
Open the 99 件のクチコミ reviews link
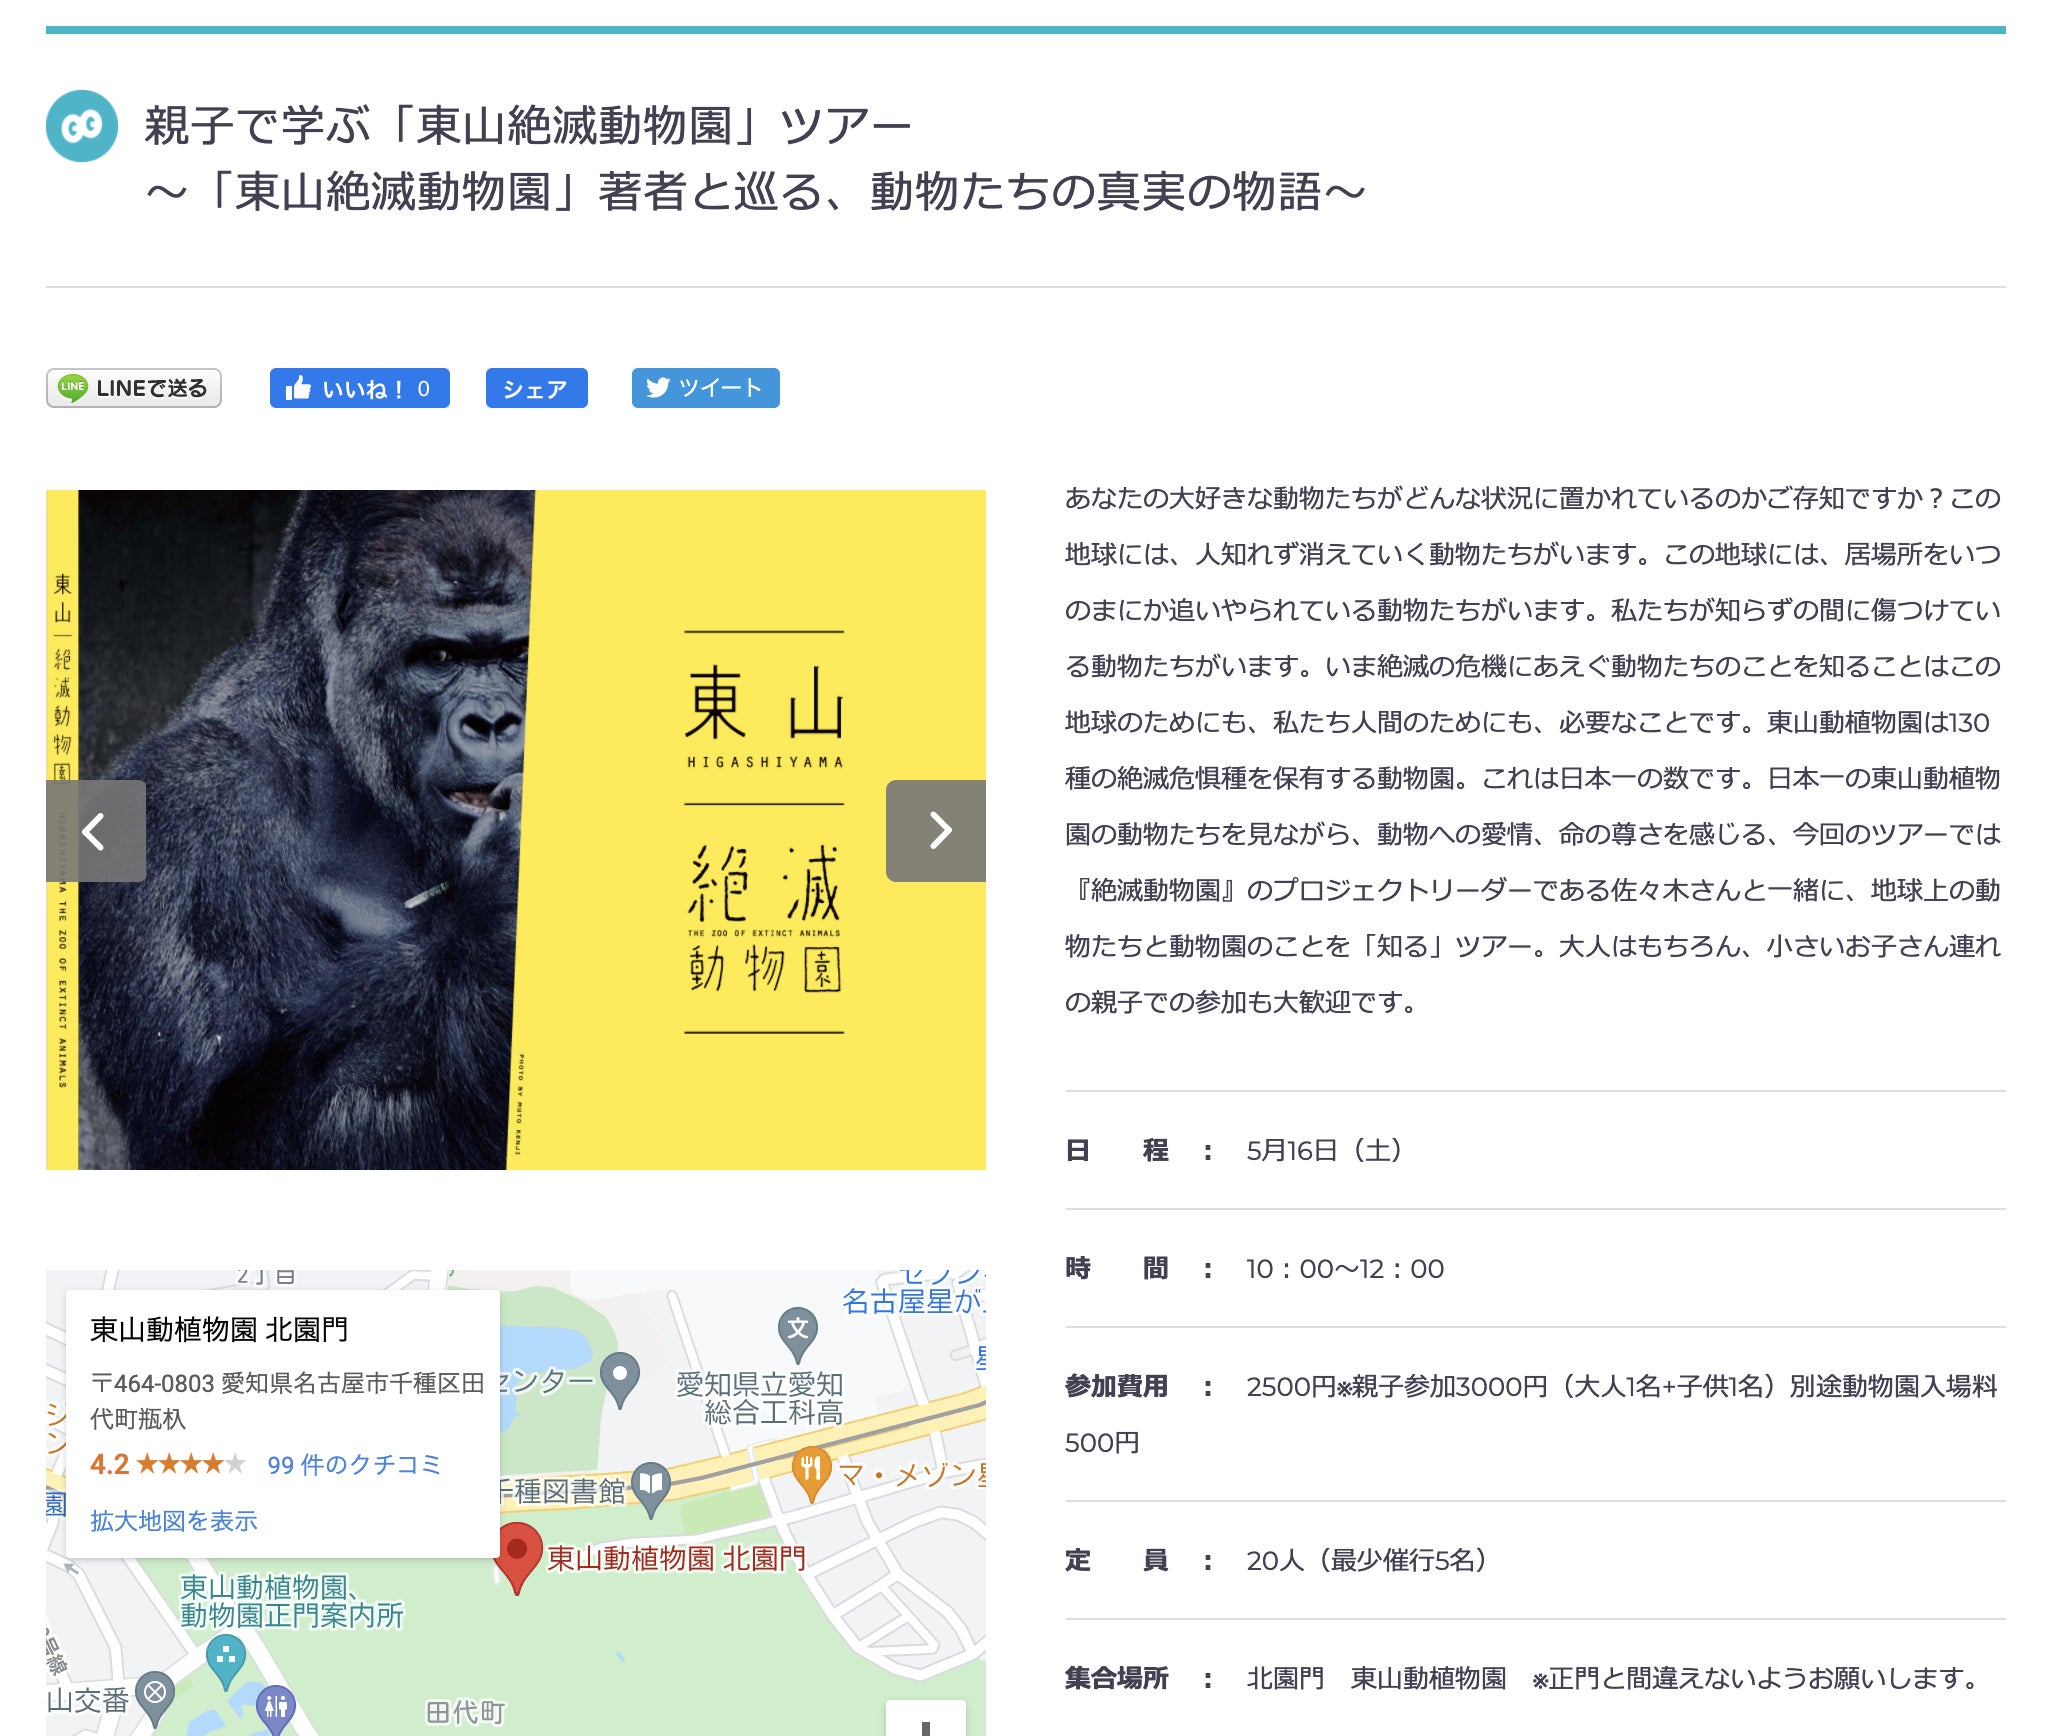354,1465
